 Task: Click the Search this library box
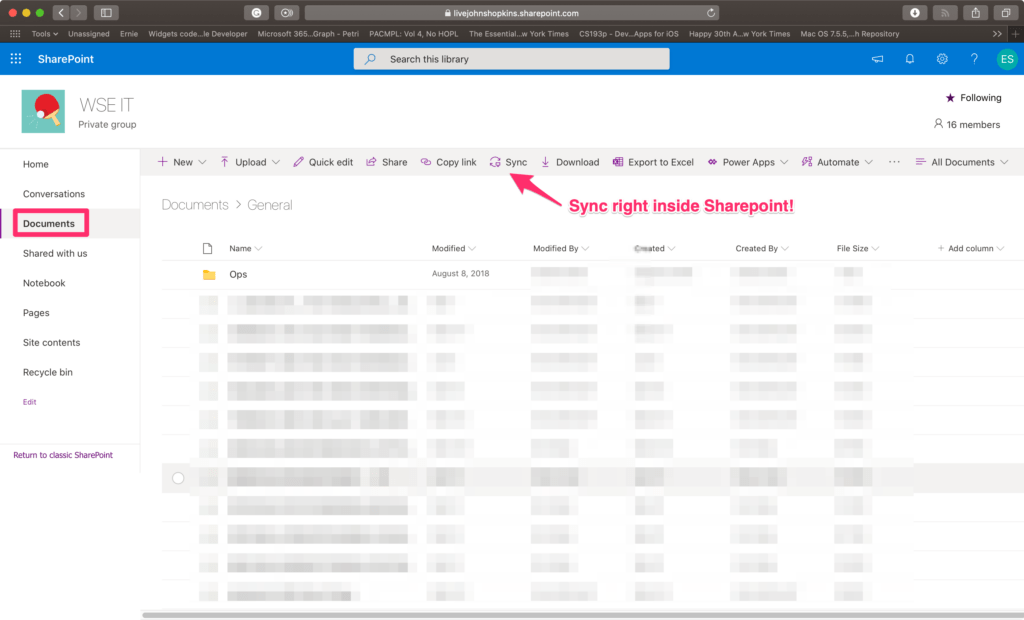tap(511, 59)
